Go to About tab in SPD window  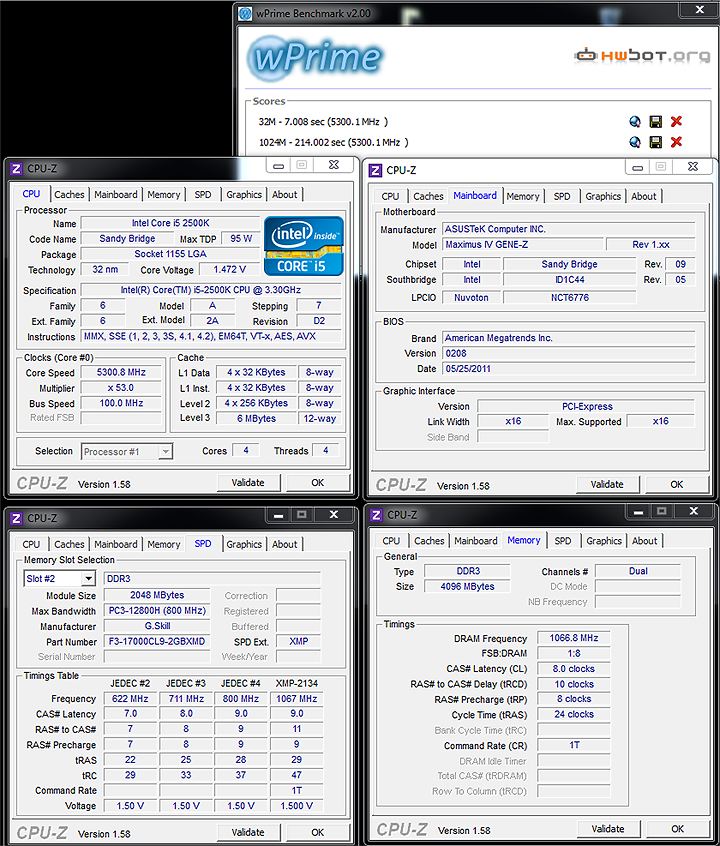point(284,544)
